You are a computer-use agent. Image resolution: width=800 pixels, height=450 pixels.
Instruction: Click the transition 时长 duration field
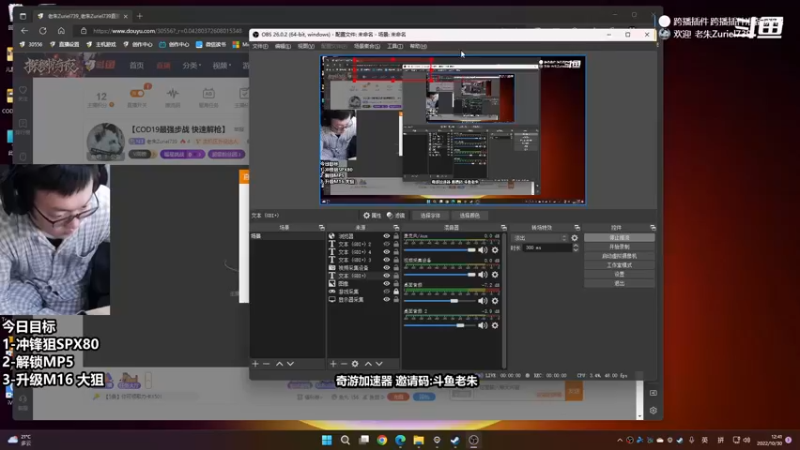point(546,247)
